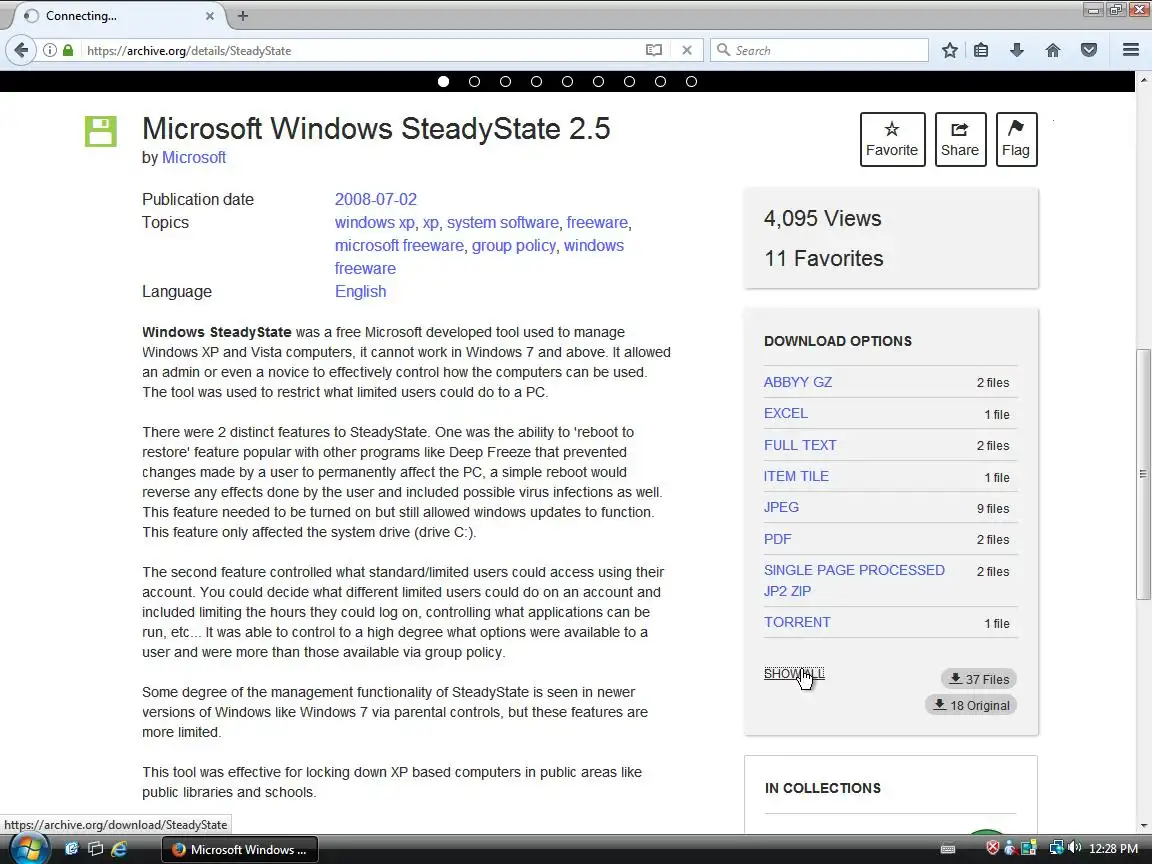Click the English language link

coord(360,292)
